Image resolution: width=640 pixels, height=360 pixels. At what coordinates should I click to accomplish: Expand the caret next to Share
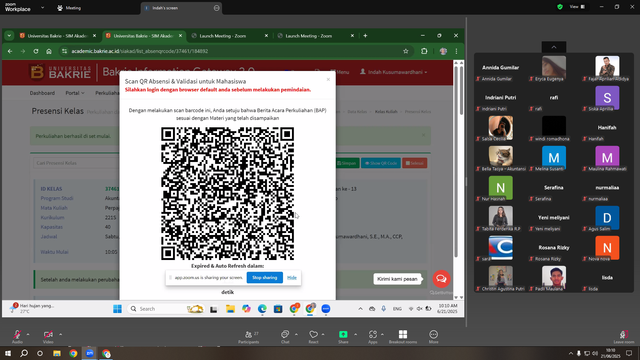(355, 334)
